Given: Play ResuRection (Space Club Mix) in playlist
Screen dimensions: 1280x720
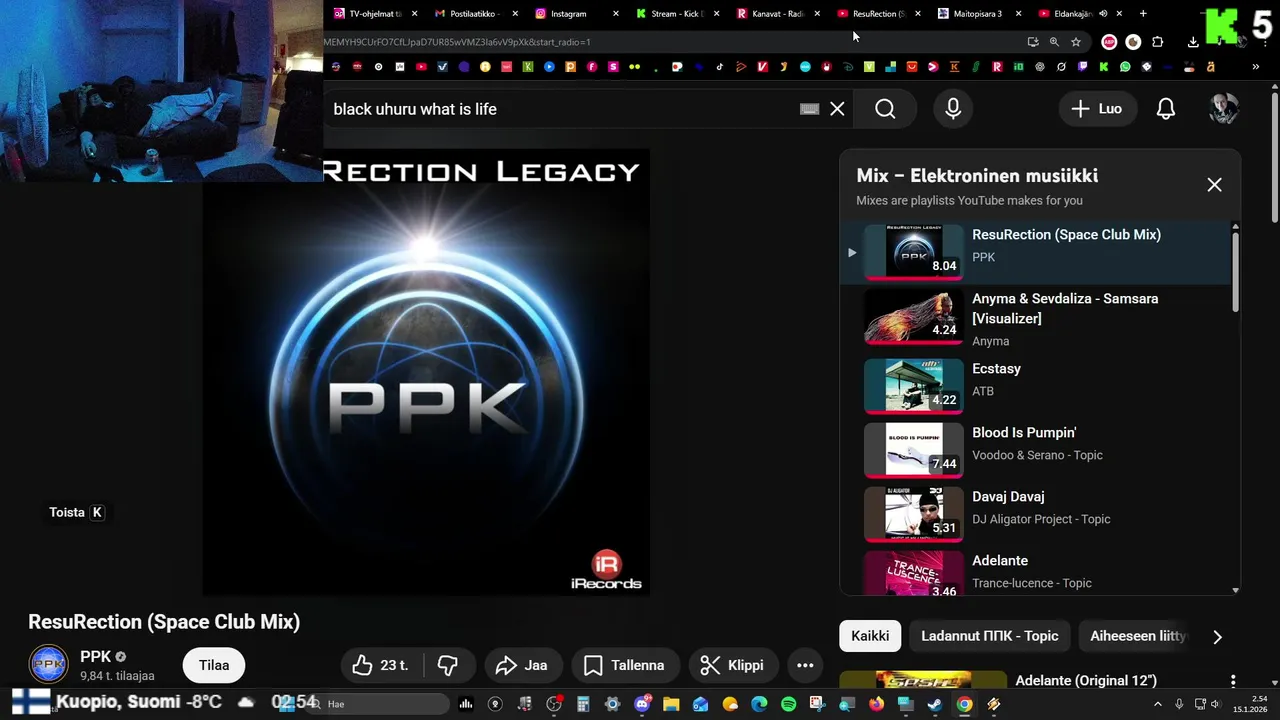Looking at the screenshot, I should [x=1035, y=252].
